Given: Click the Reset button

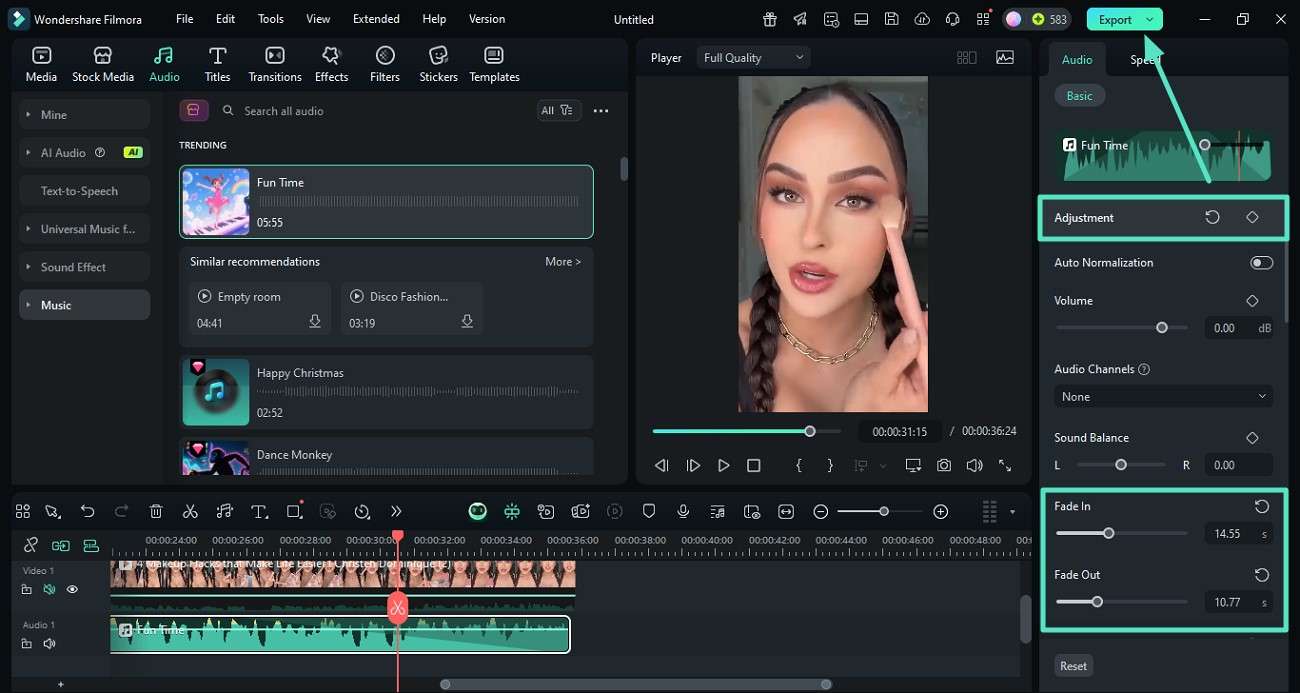Looking at the screenshot, I should coord(1073,666).
